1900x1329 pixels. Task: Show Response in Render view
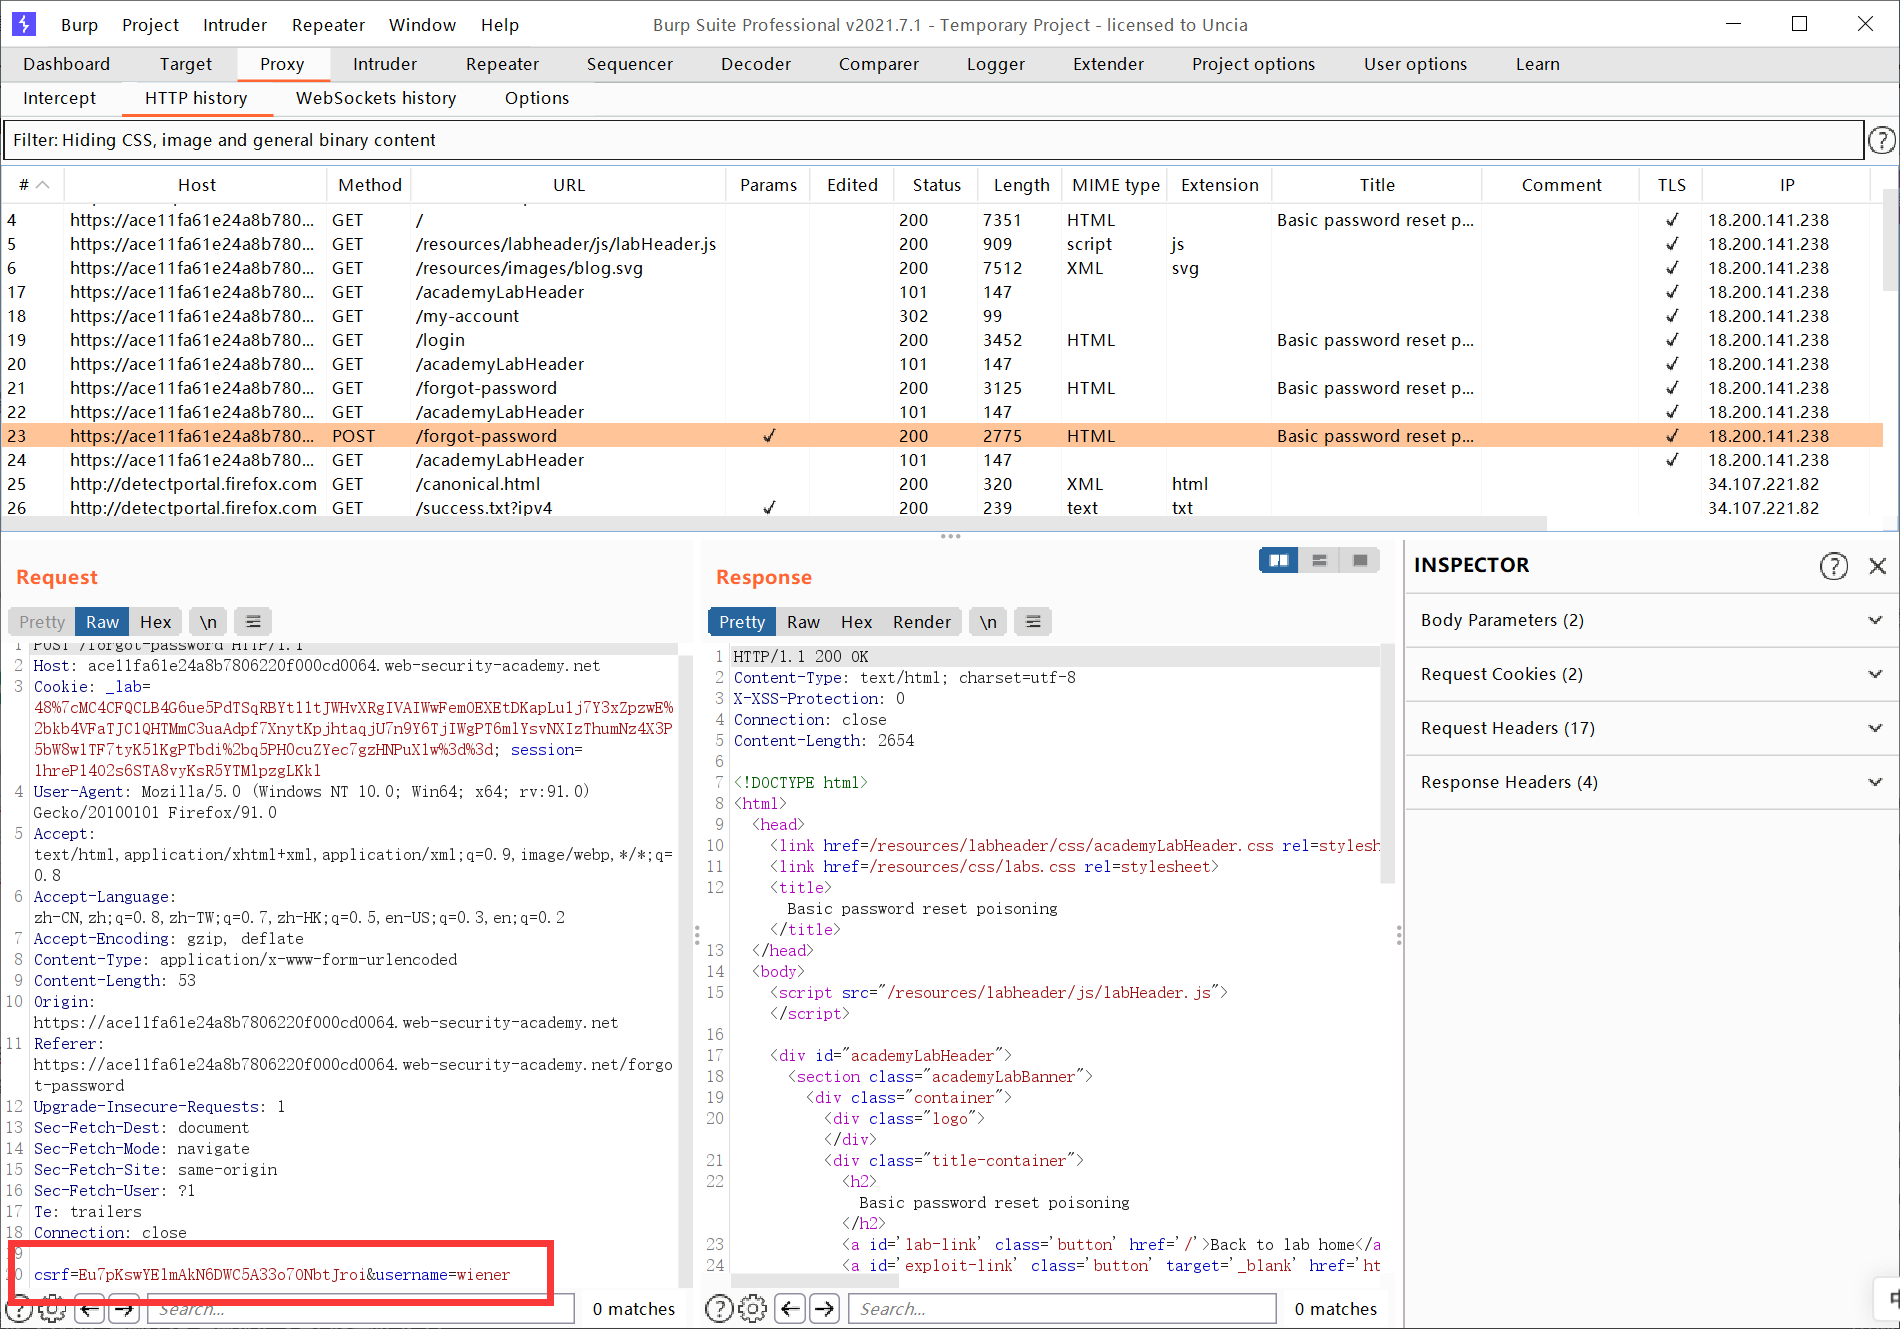pyautogui.click(x=922, y=622)
